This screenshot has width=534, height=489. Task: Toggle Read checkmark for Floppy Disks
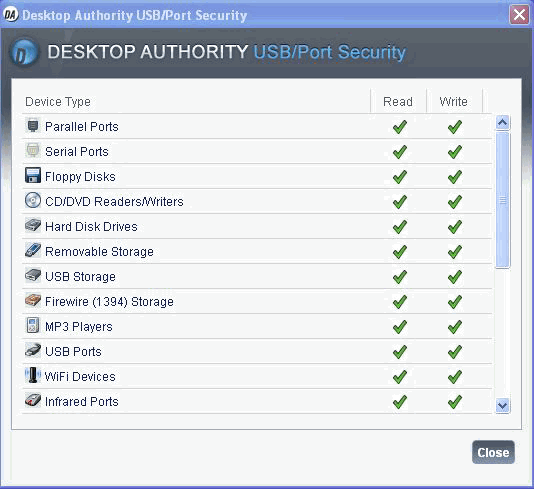point(400,177)
